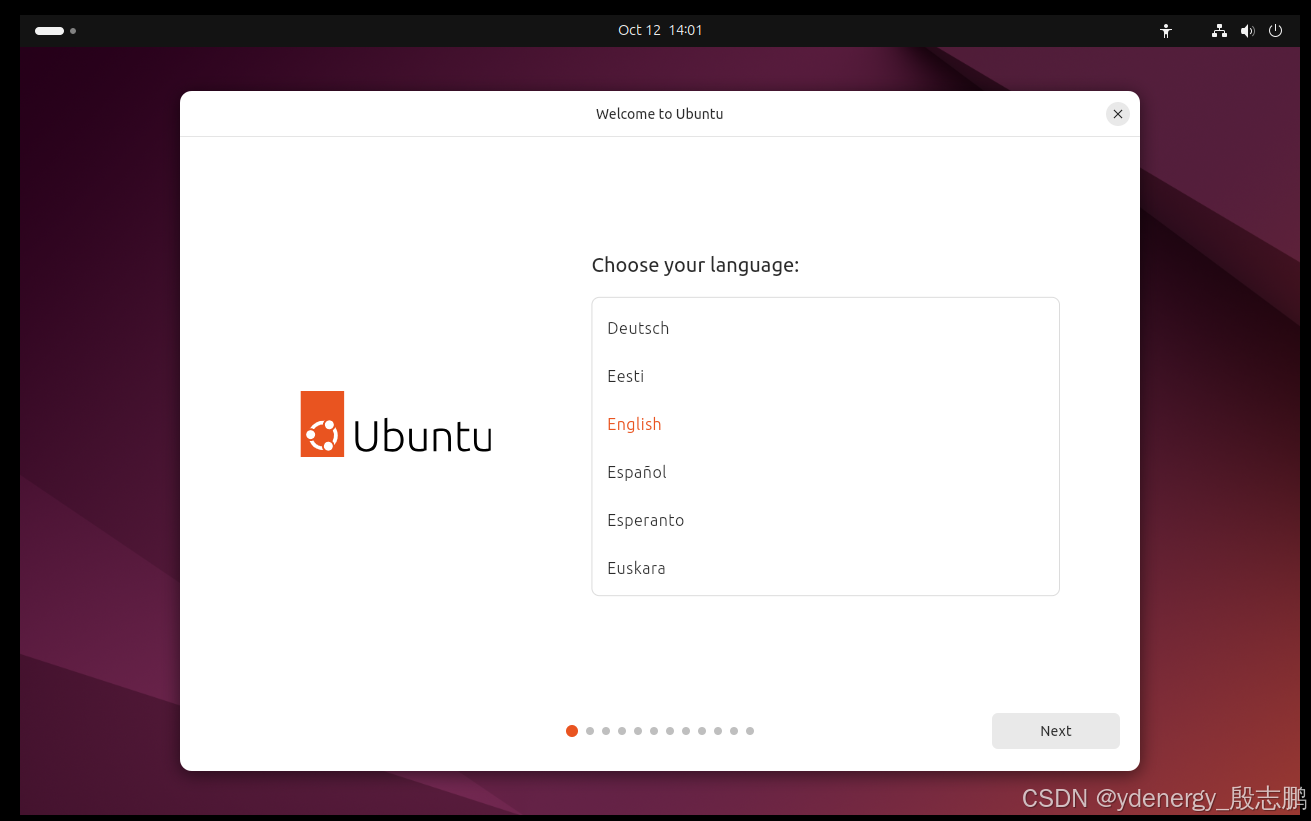Choose English from the language list
Viewport: 1311px width, 821px height.
[825, 424]
